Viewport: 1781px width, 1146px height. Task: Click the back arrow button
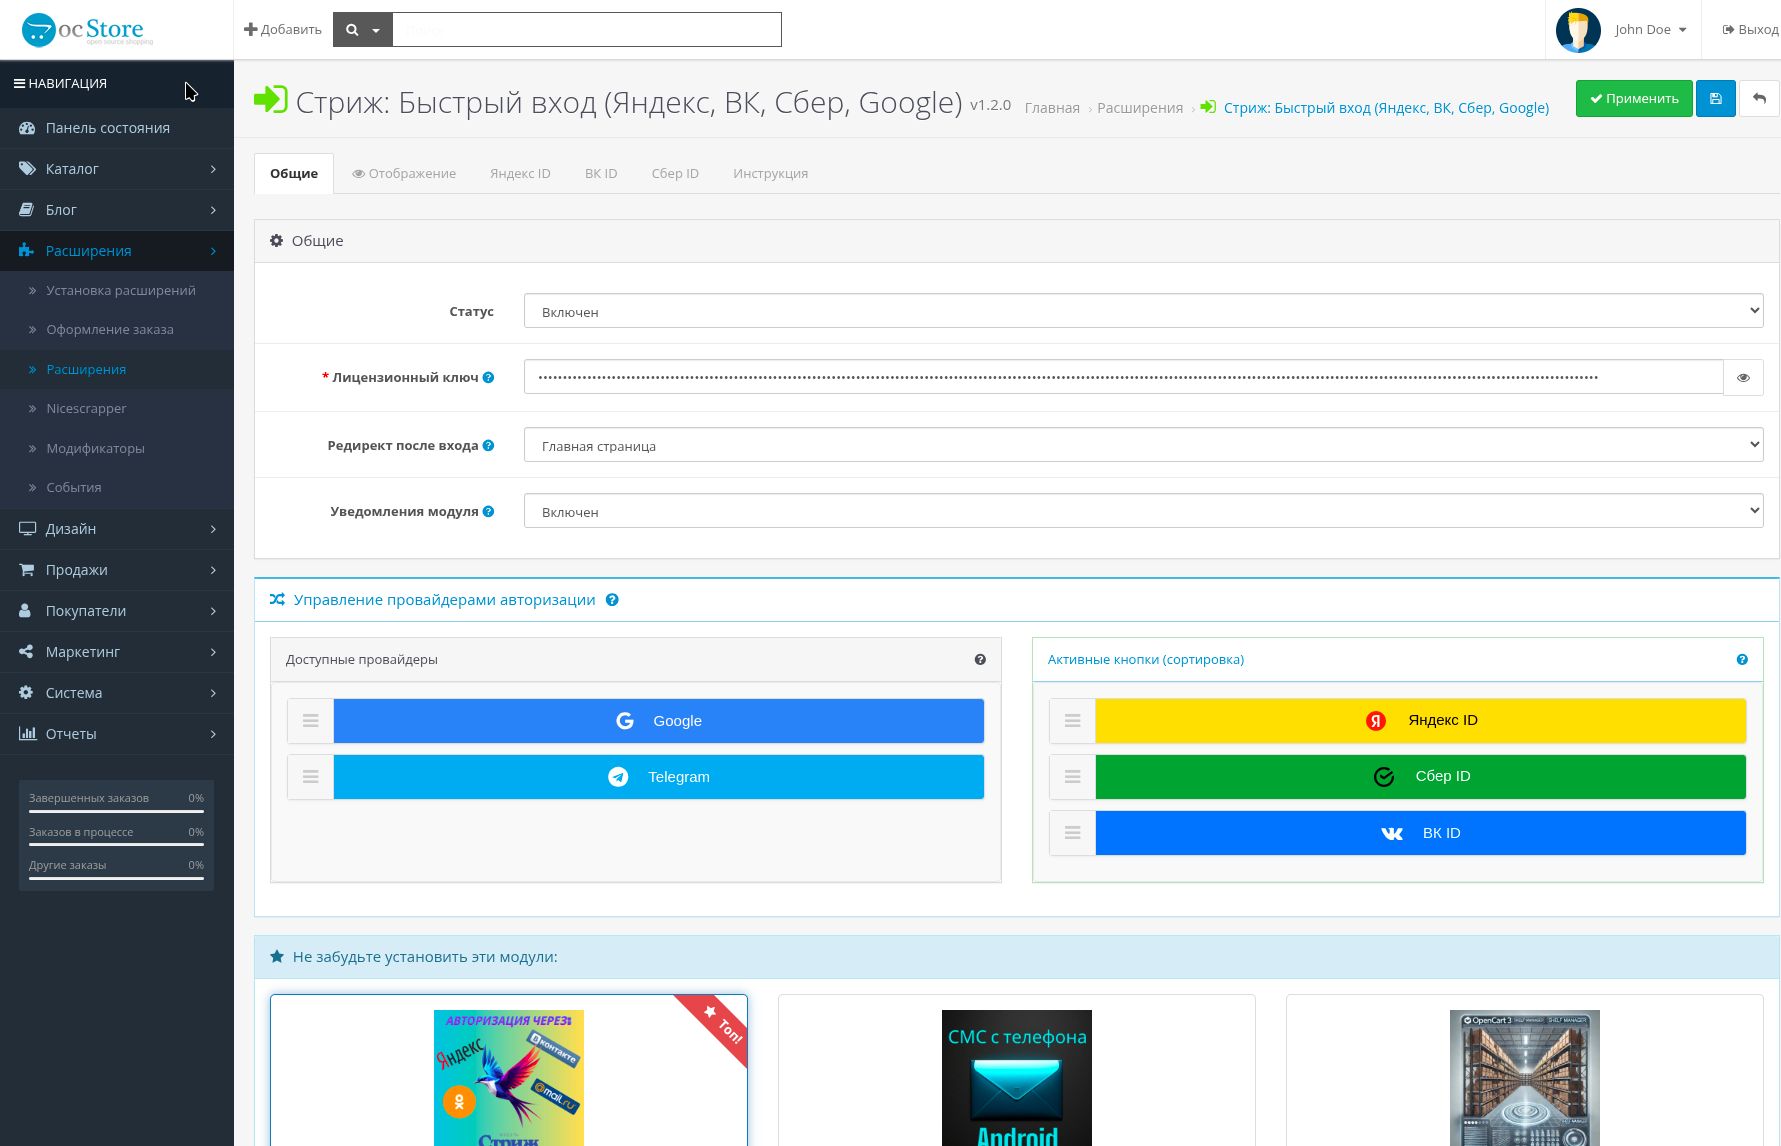tap(1759, 99)
